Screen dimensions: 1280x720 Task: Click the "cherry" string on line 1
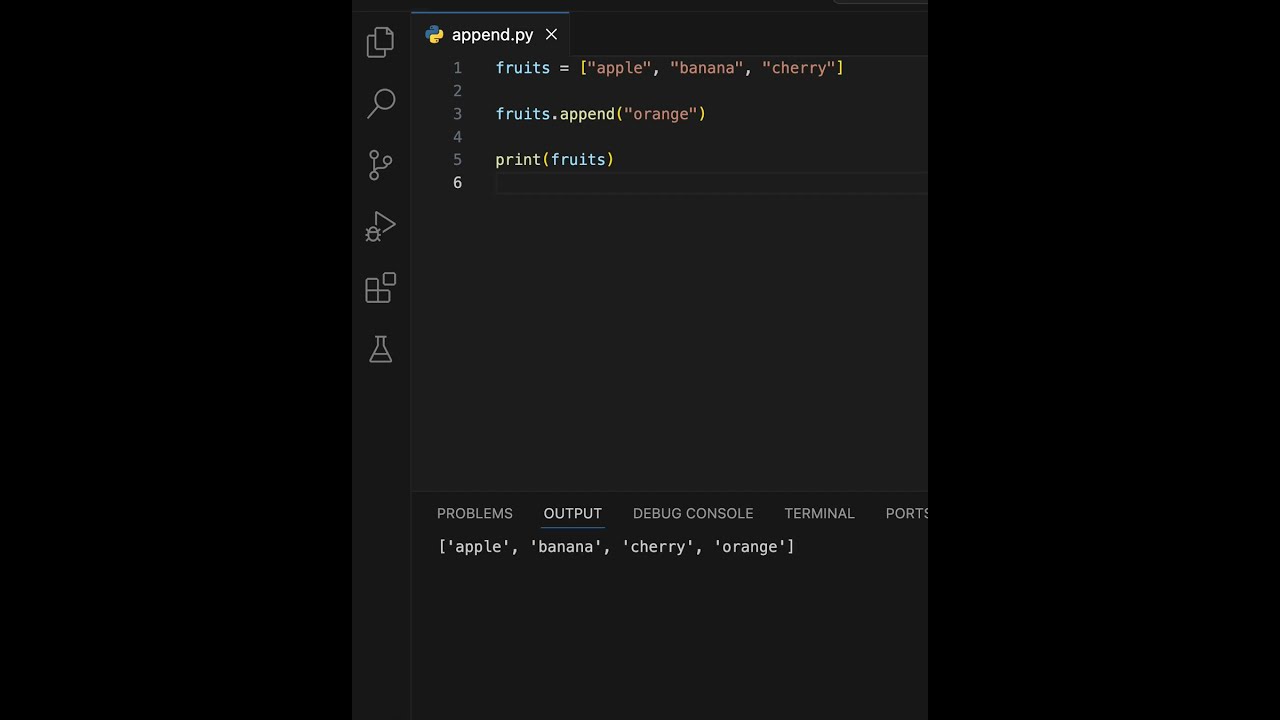pos(799,68)
